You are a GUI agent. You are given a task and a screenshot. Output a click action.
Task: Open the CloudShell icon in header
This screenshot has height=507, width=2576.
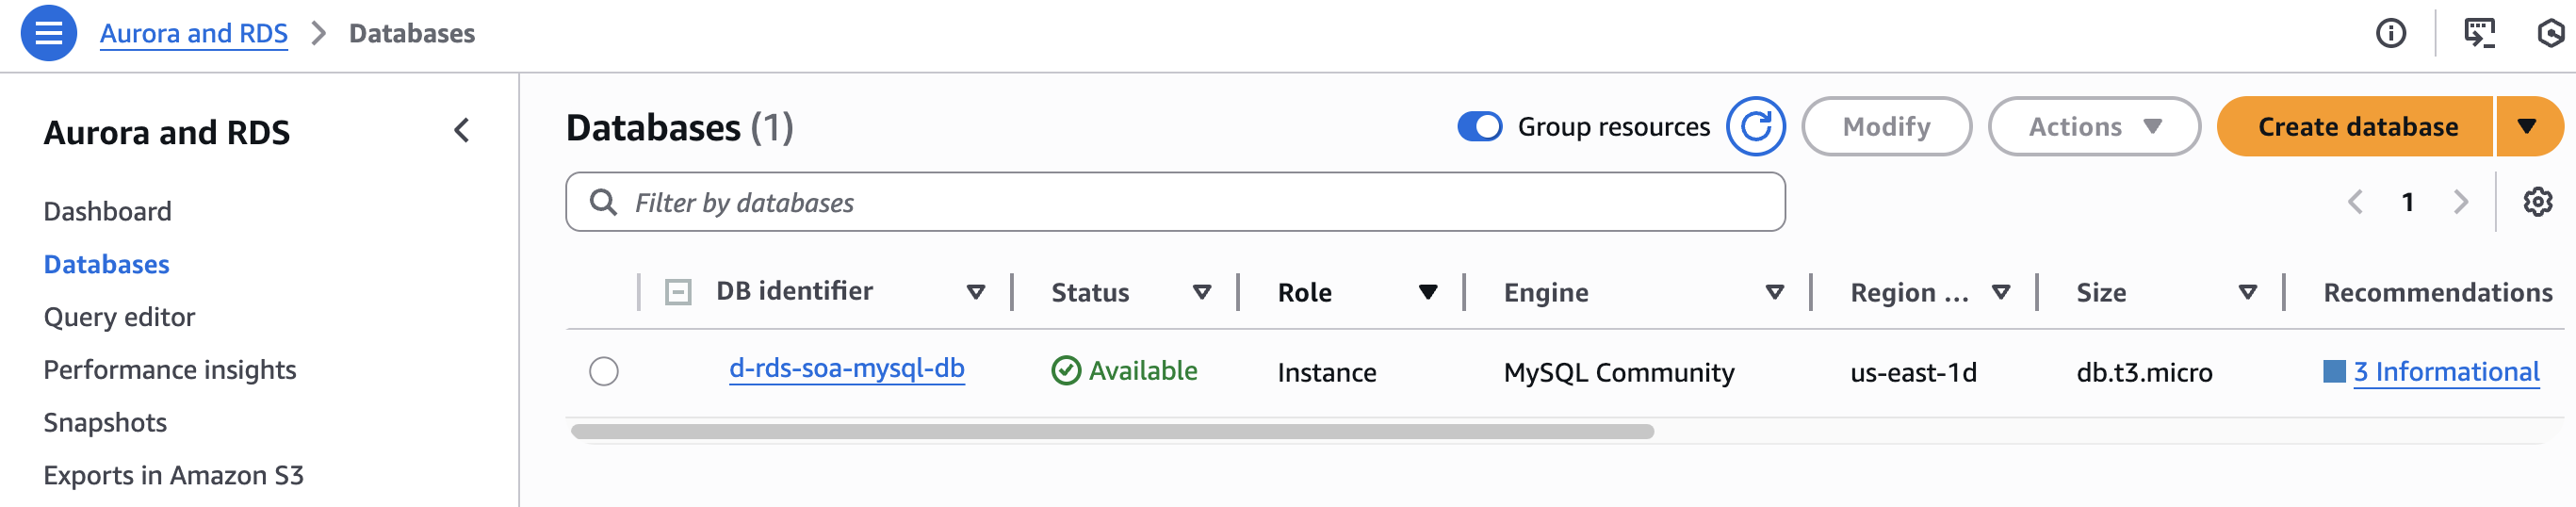pos(2479,33)
